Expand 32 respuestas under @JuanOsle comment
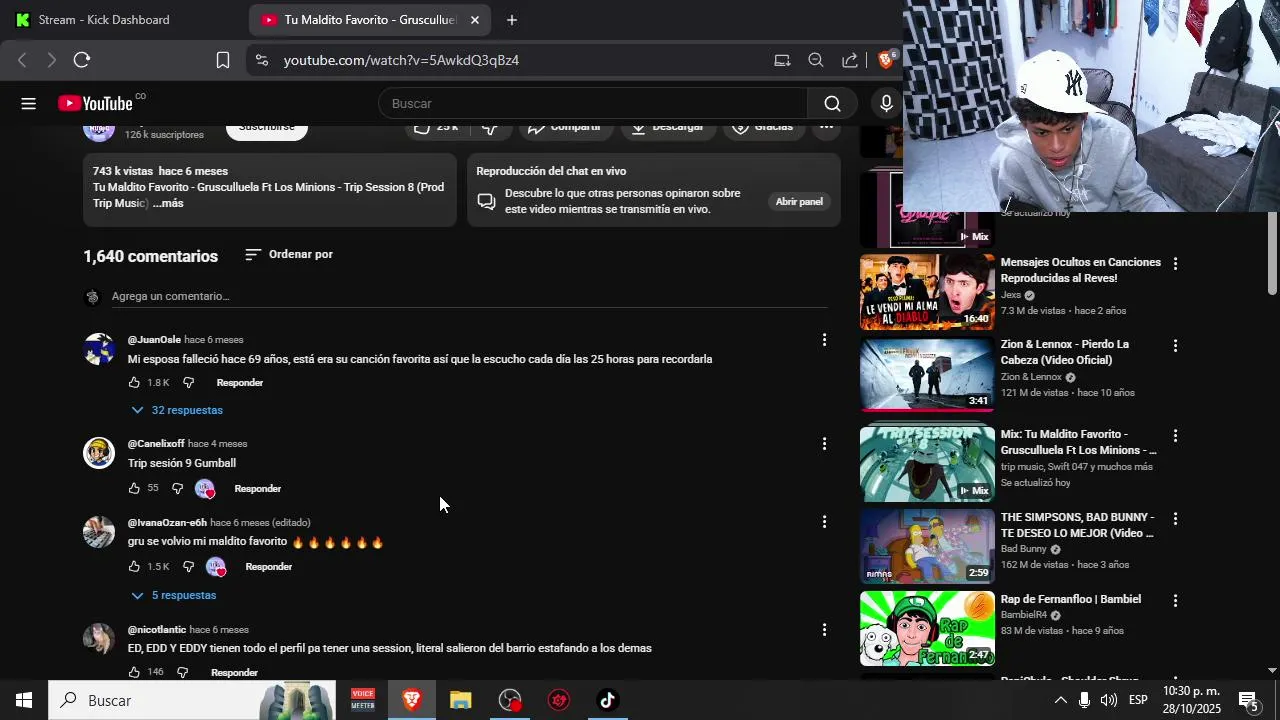 177,410
